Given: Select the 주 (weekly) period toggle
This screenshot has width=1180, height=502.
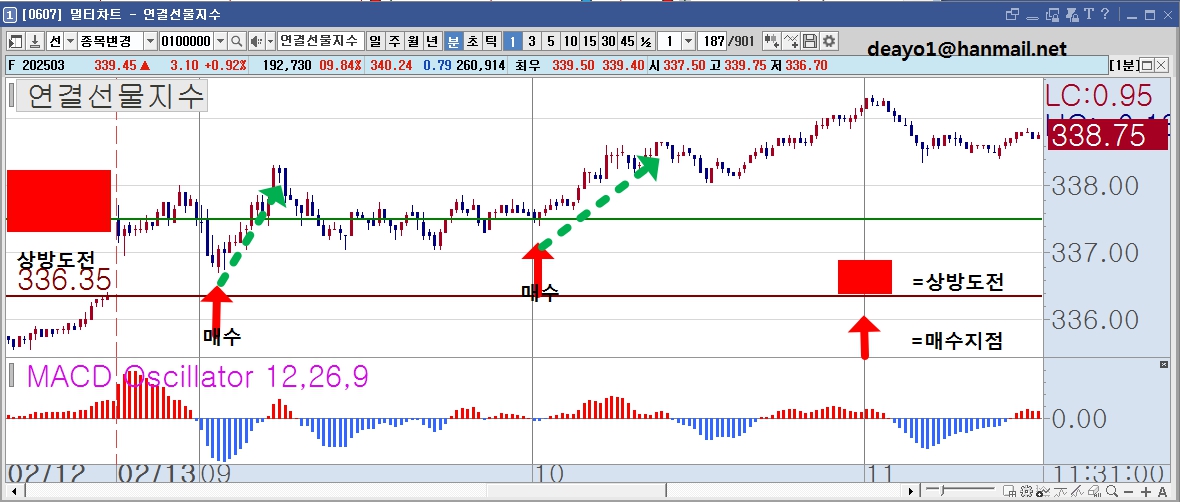Looking at the screenshot, I should click(x=394, y=41).
